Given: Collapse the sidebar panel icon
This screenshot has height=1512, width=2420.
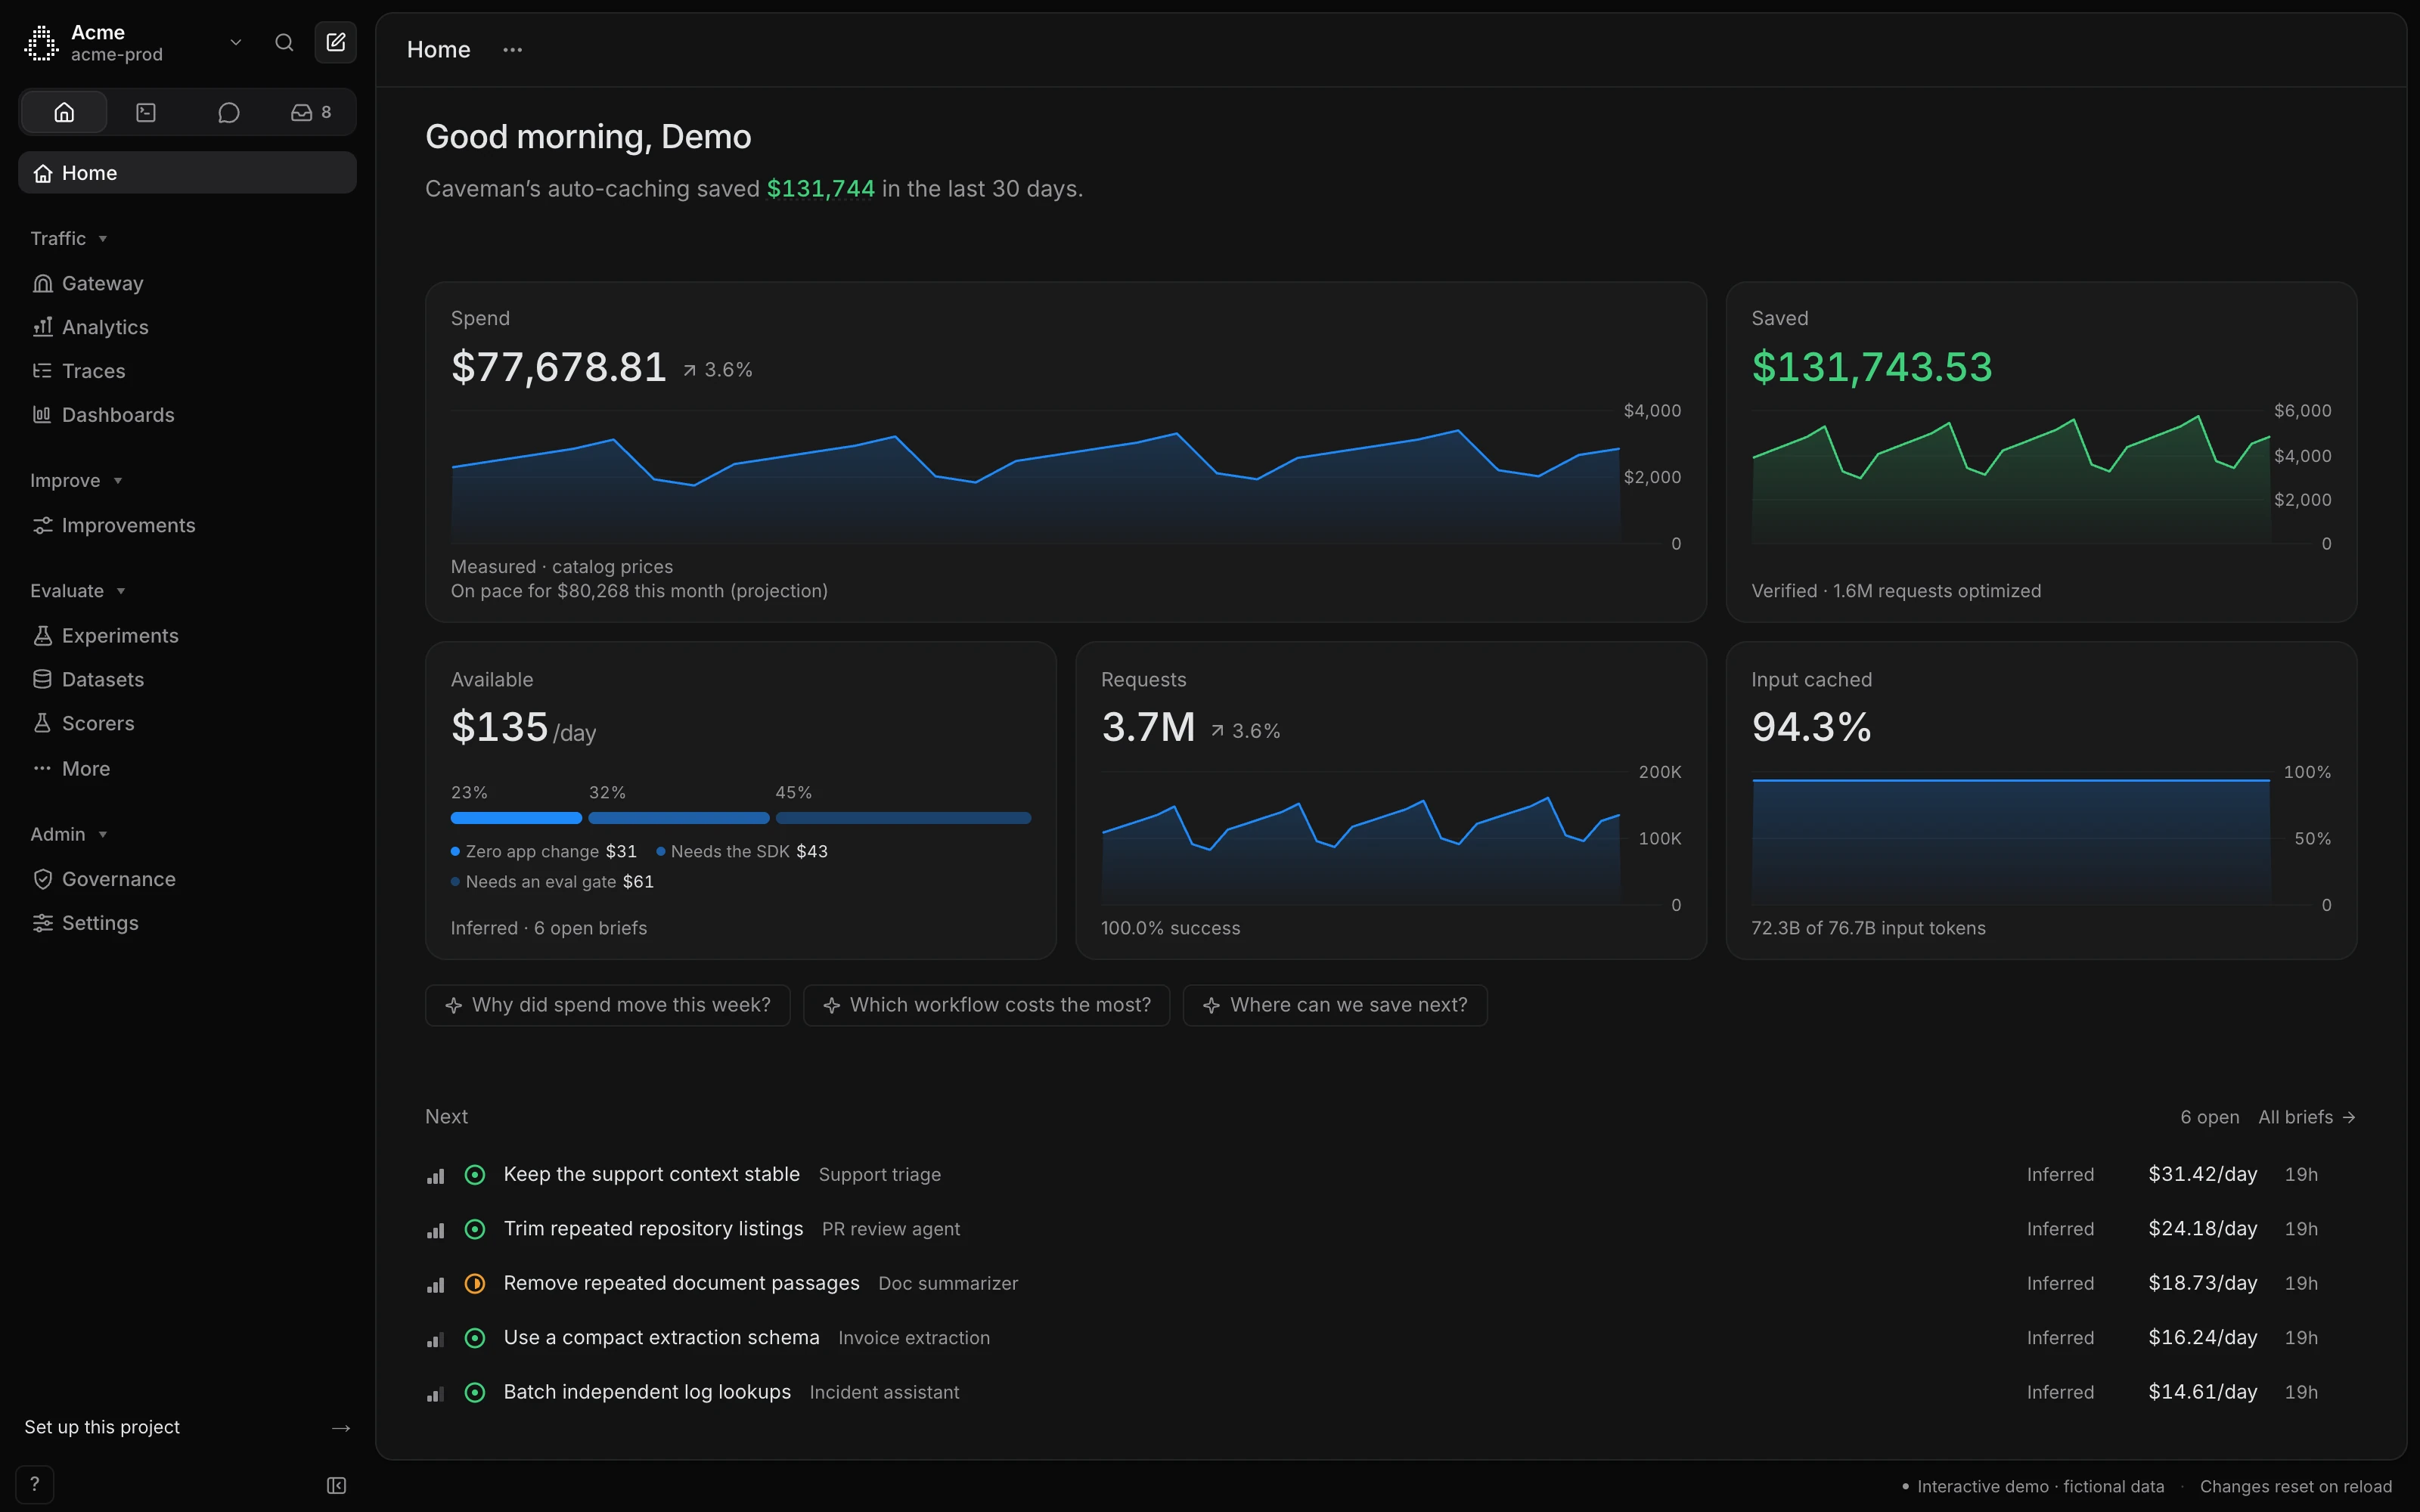Looking at the screenshot, I should pyautogui.click(x=337, y=1485).
